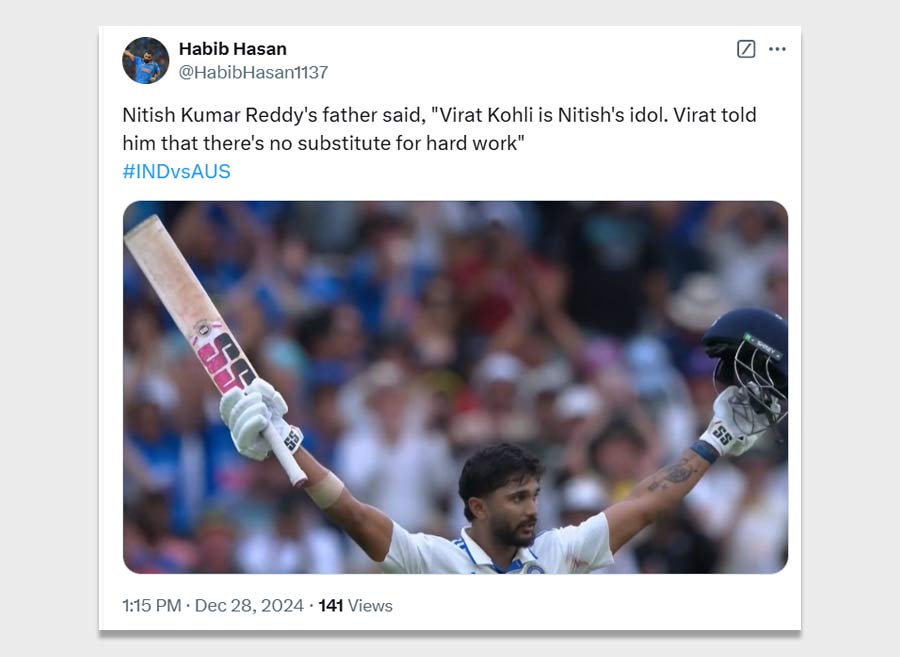The image size is (900, 657).
Task: Click the 1:15 PM timestamp
Action: click(152, 605)
